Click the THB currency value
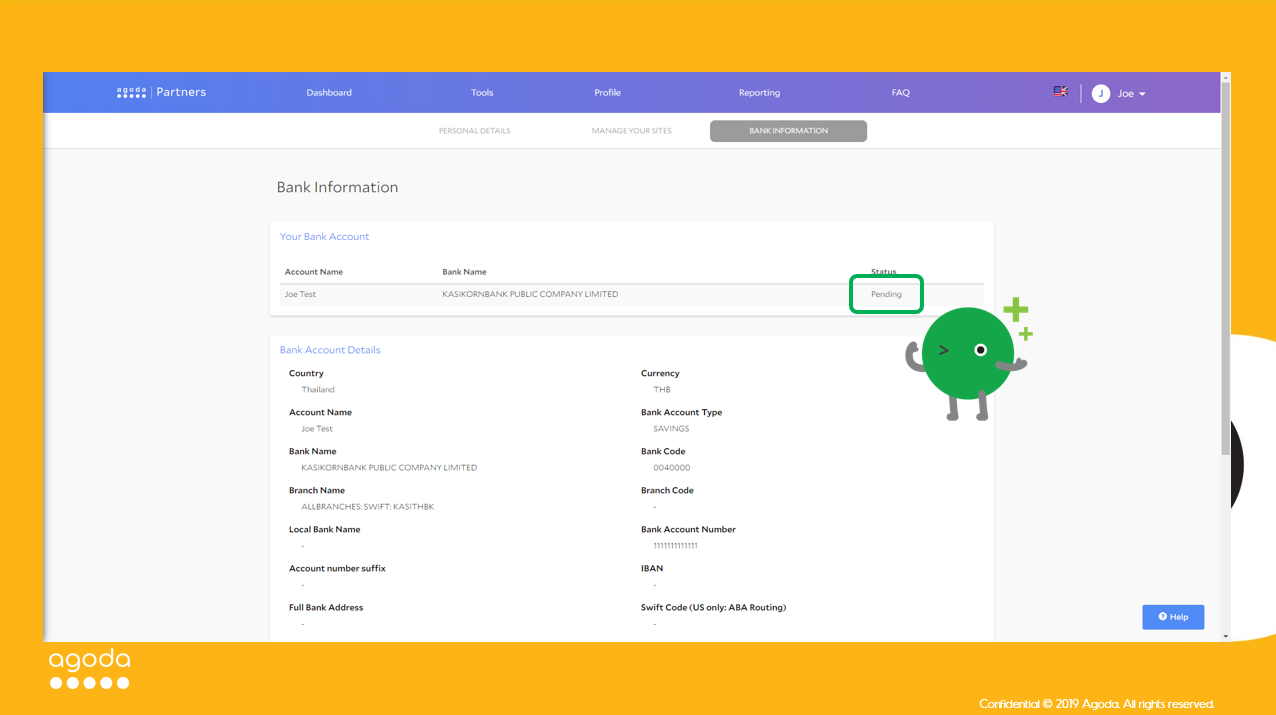 coord(662,390)
